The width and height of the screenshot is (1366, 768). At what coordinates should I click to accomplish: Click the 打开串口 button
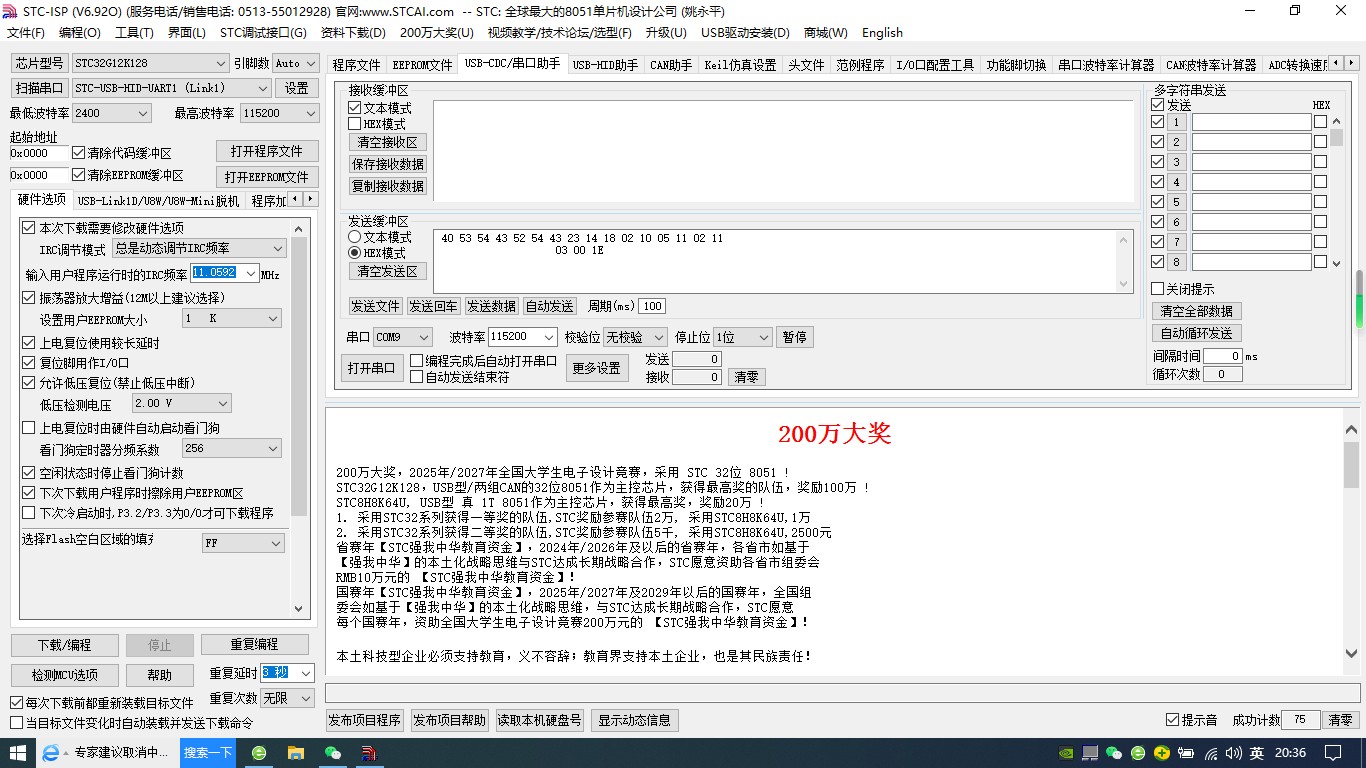371,368
